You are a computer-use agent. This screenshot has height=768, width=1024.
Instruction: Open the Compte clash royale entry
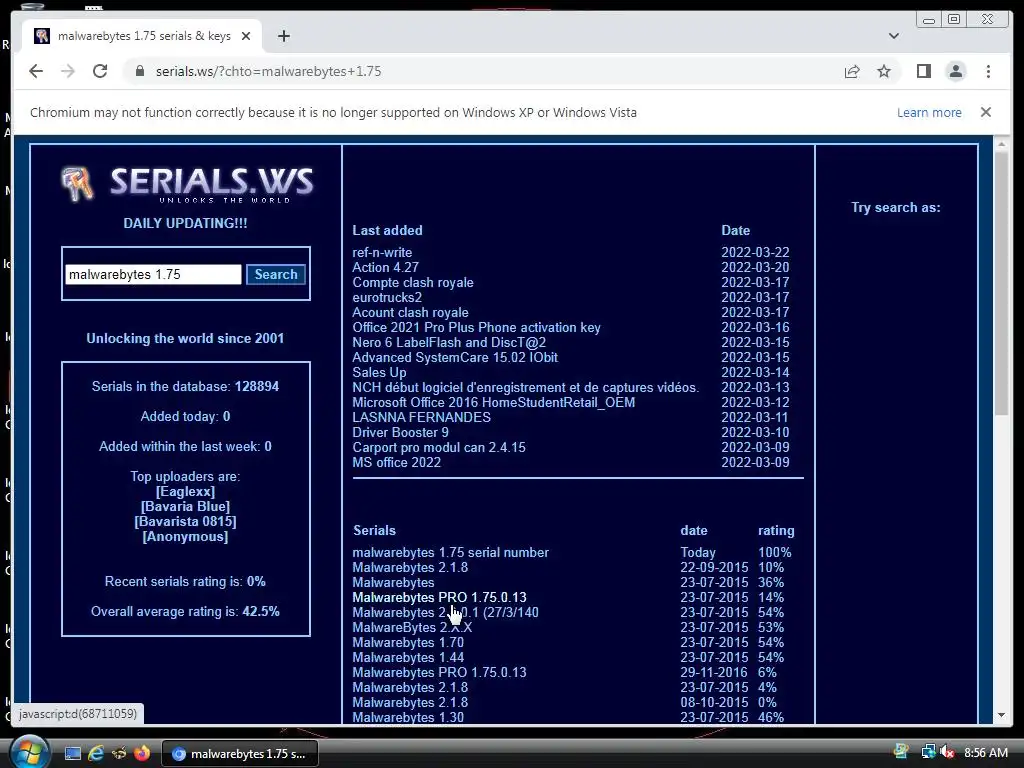click(x=413, y=282)
